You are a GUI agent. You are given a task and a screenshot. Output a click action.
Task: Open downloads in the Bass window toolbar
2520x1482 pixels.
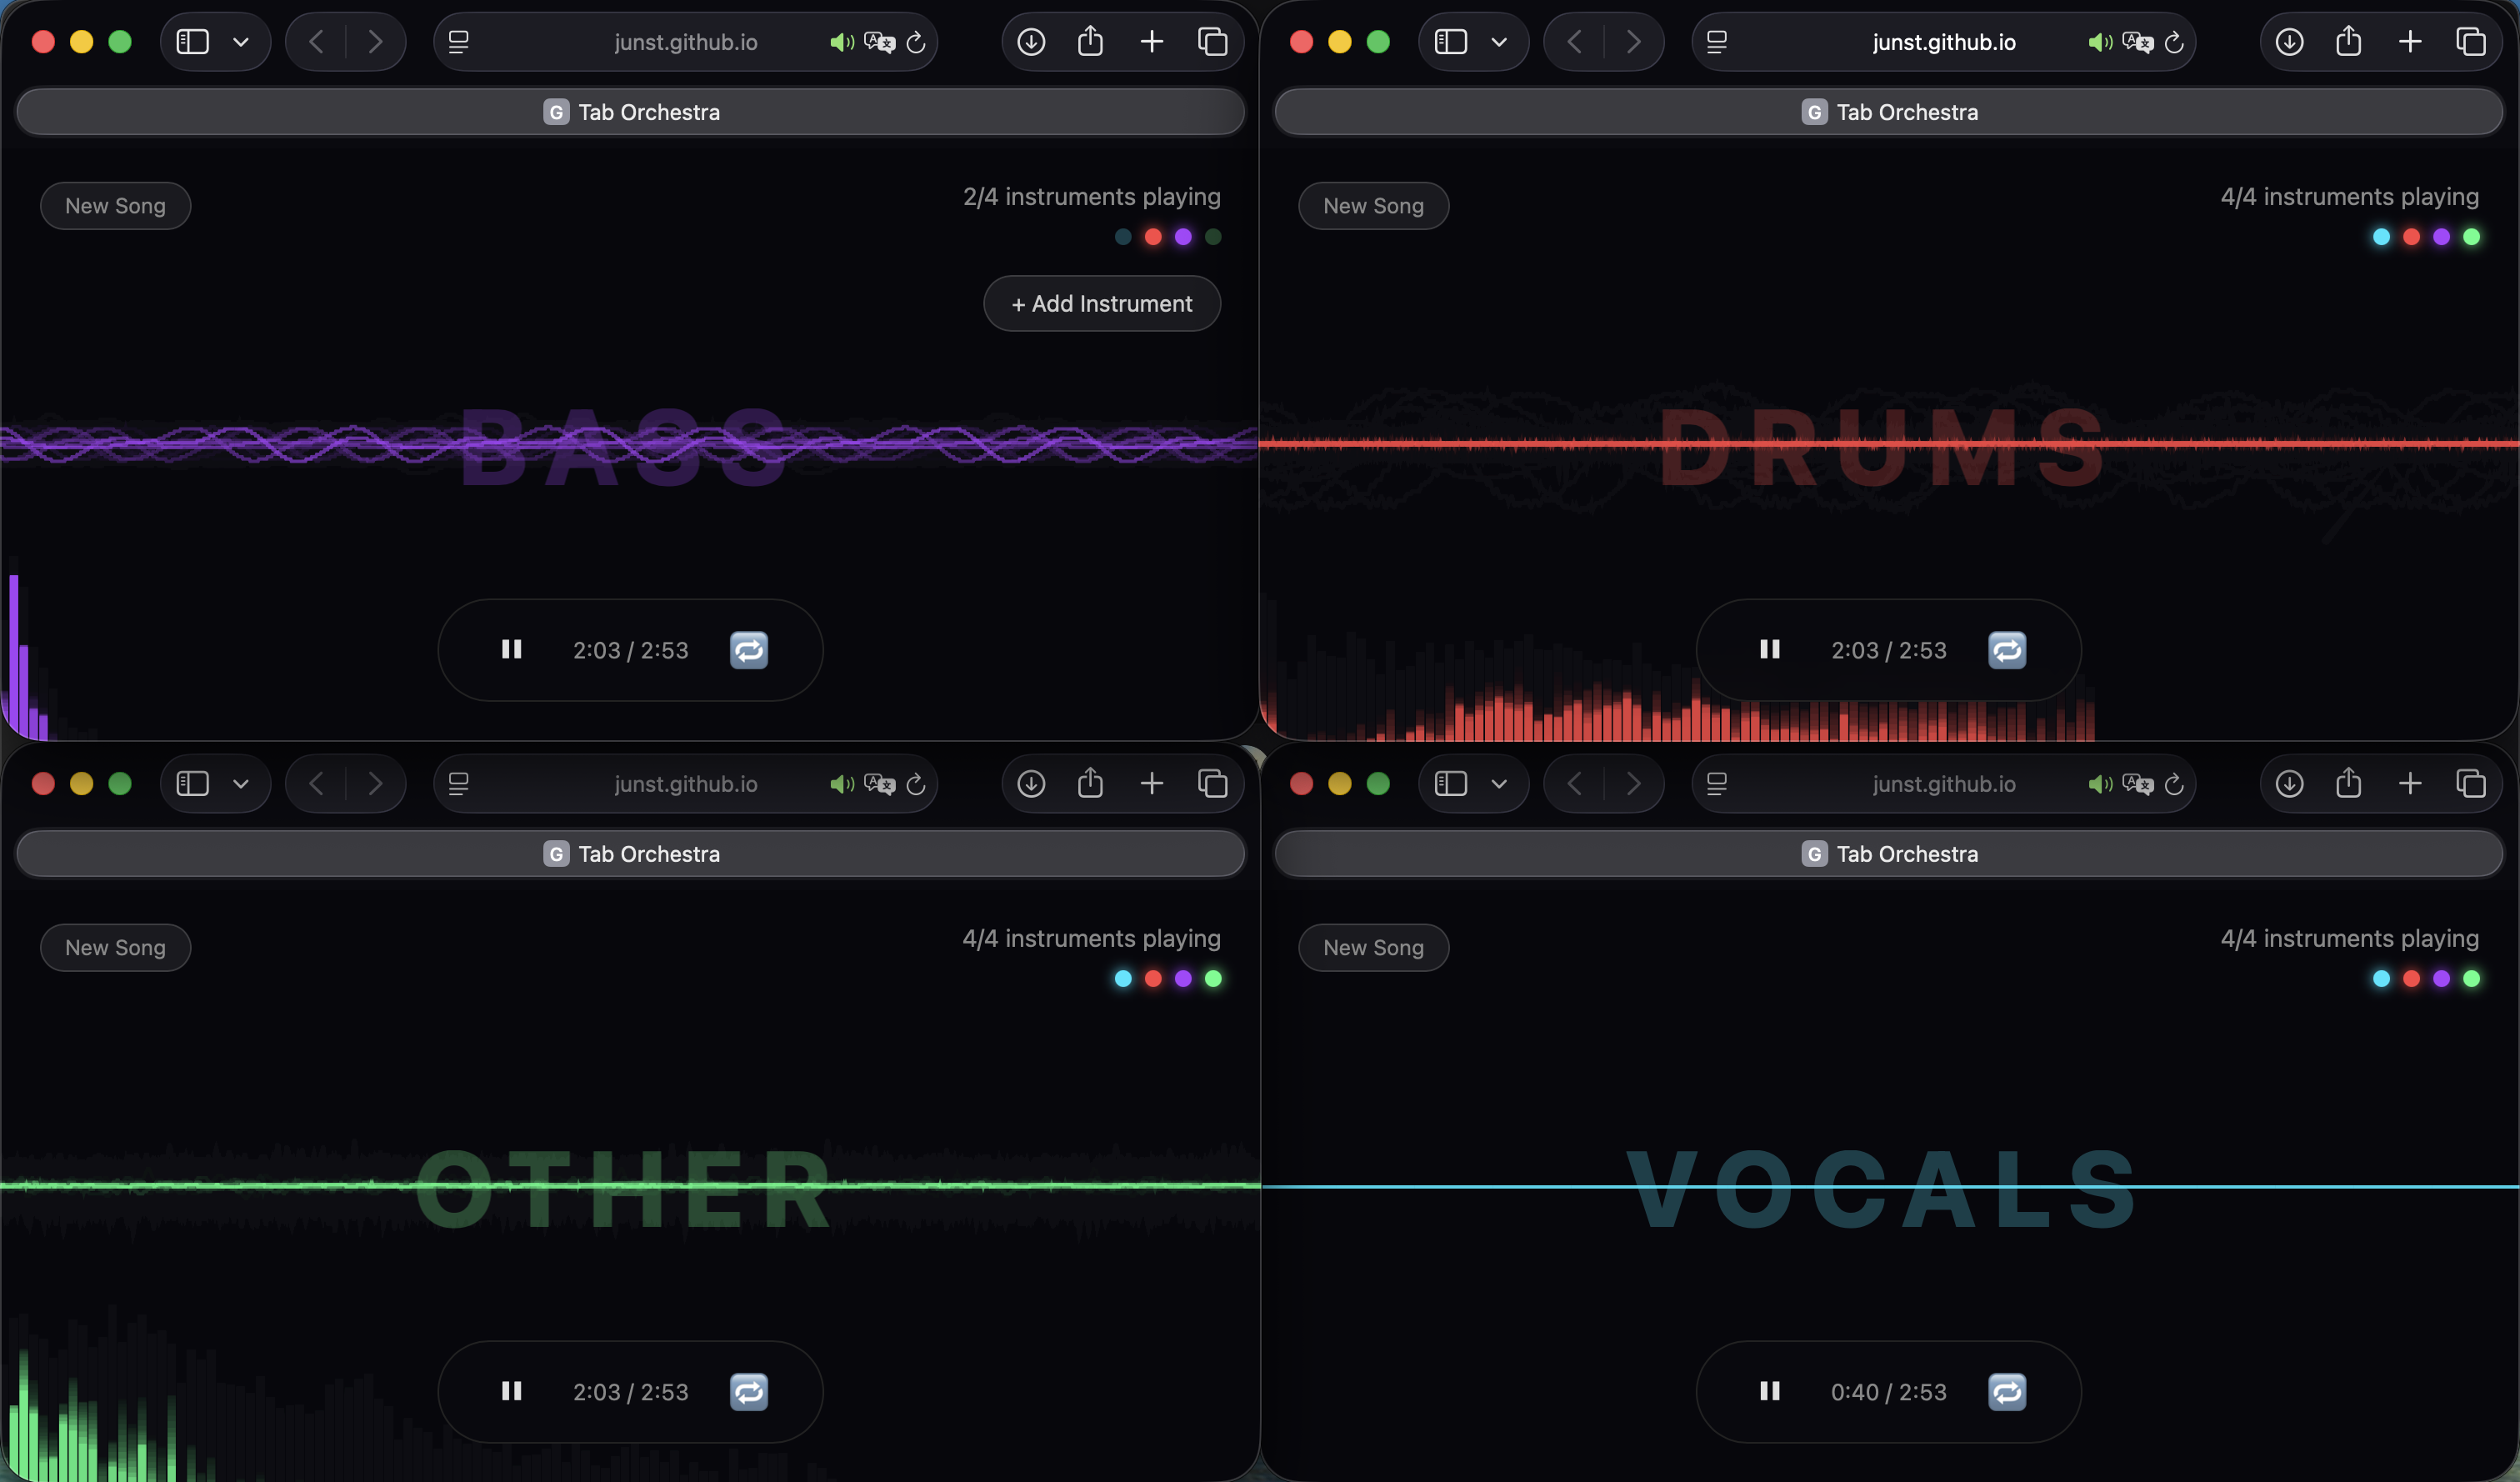(x=1031, y=42)
